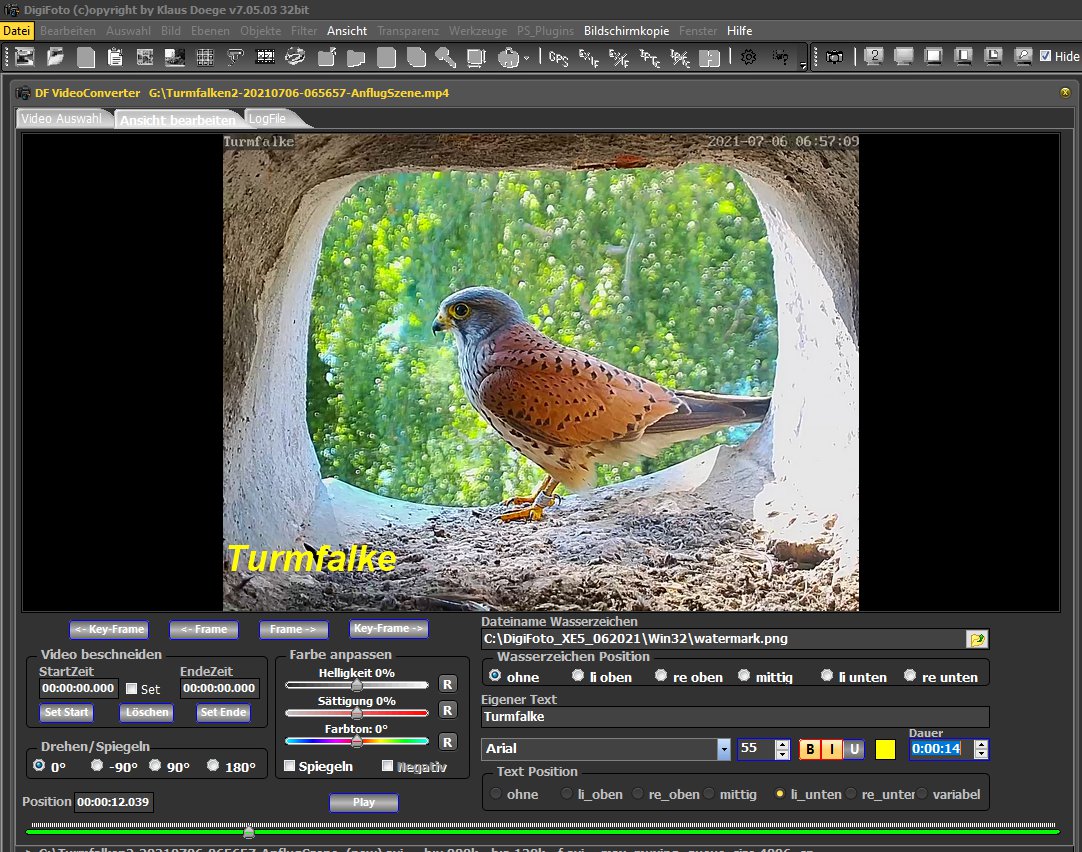Increase font size 55 with up stepper
The height and width of the screenshot is (852, 1082).
781,744
